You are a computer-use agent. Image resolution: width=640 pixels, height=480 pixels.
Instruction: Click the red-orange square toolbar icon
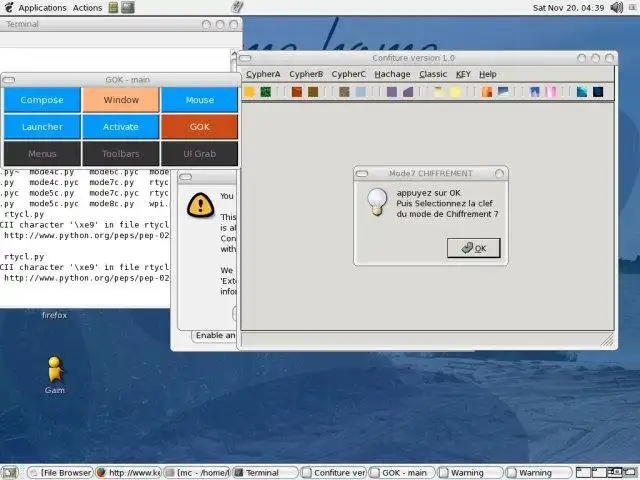297,92
